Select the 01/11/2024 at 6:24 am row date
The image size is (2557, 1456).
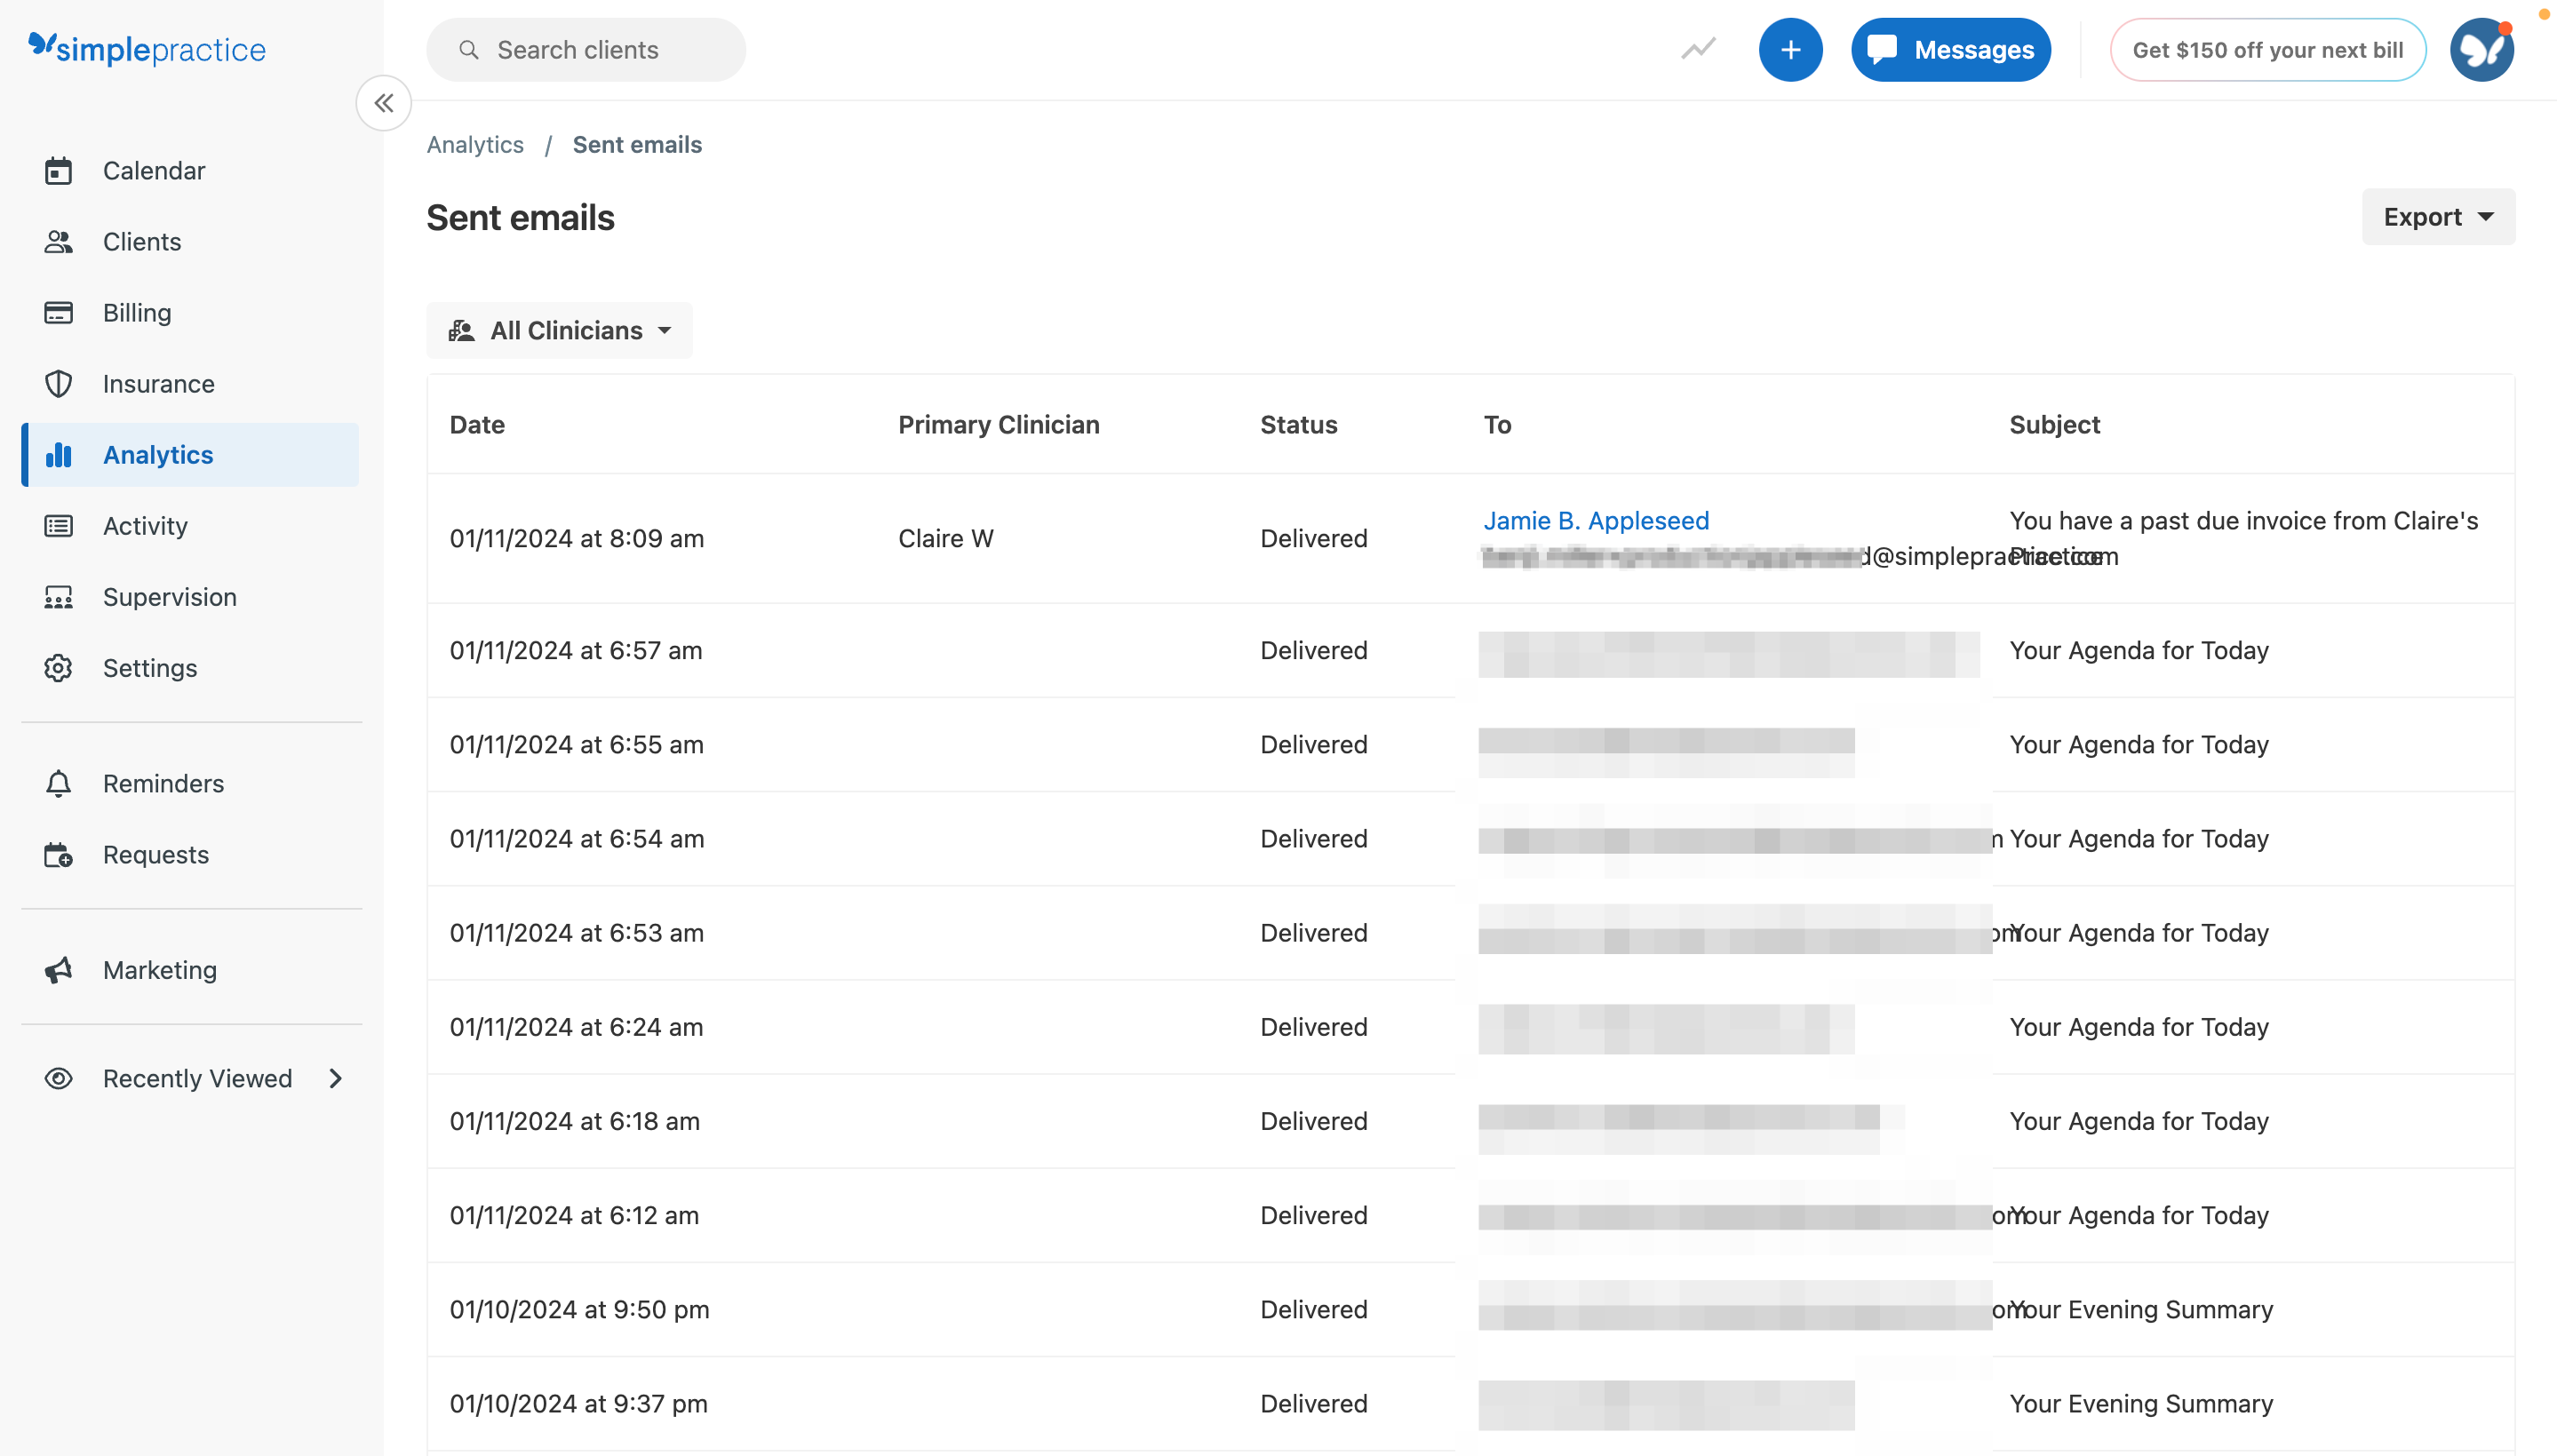pos(576,1027)
